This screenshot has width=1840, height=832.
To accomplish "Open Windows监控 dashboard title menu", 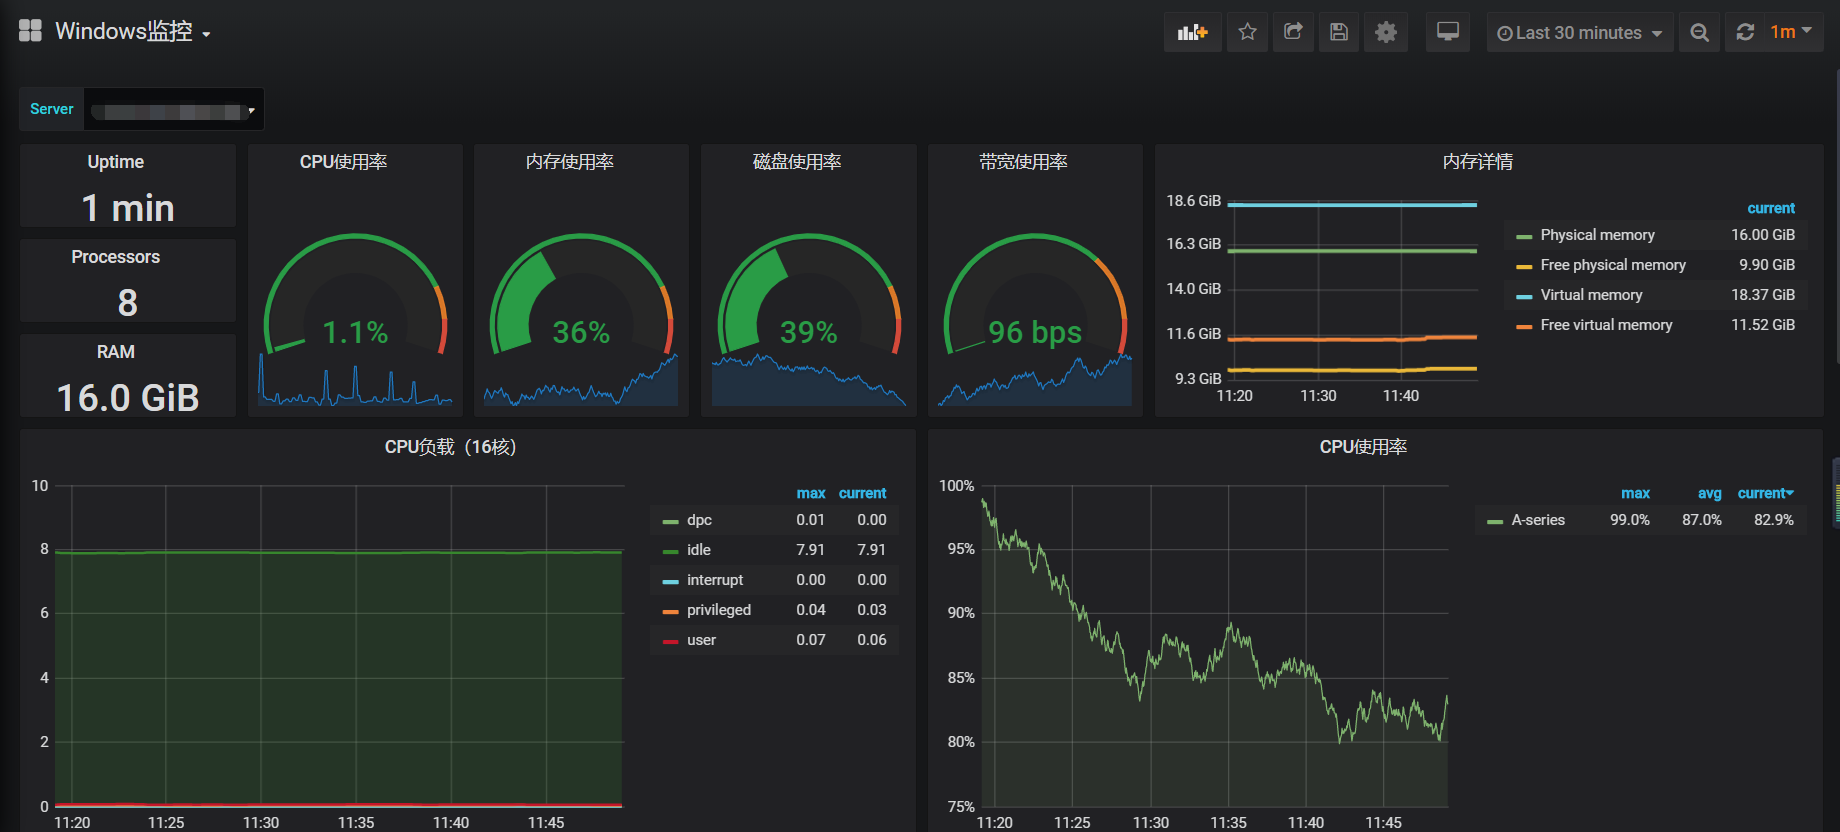I will (132, 32).
